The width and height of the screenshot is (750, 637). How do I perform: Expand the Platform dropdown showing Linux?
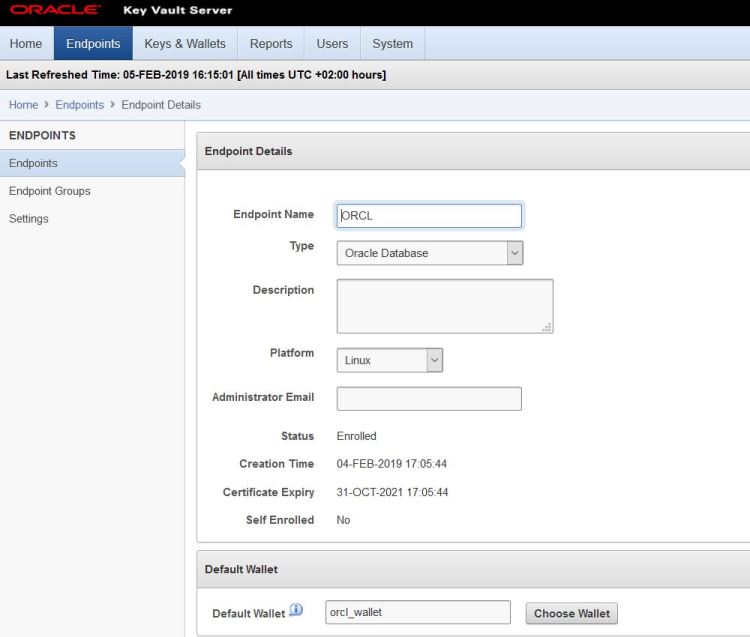(390, 360)
